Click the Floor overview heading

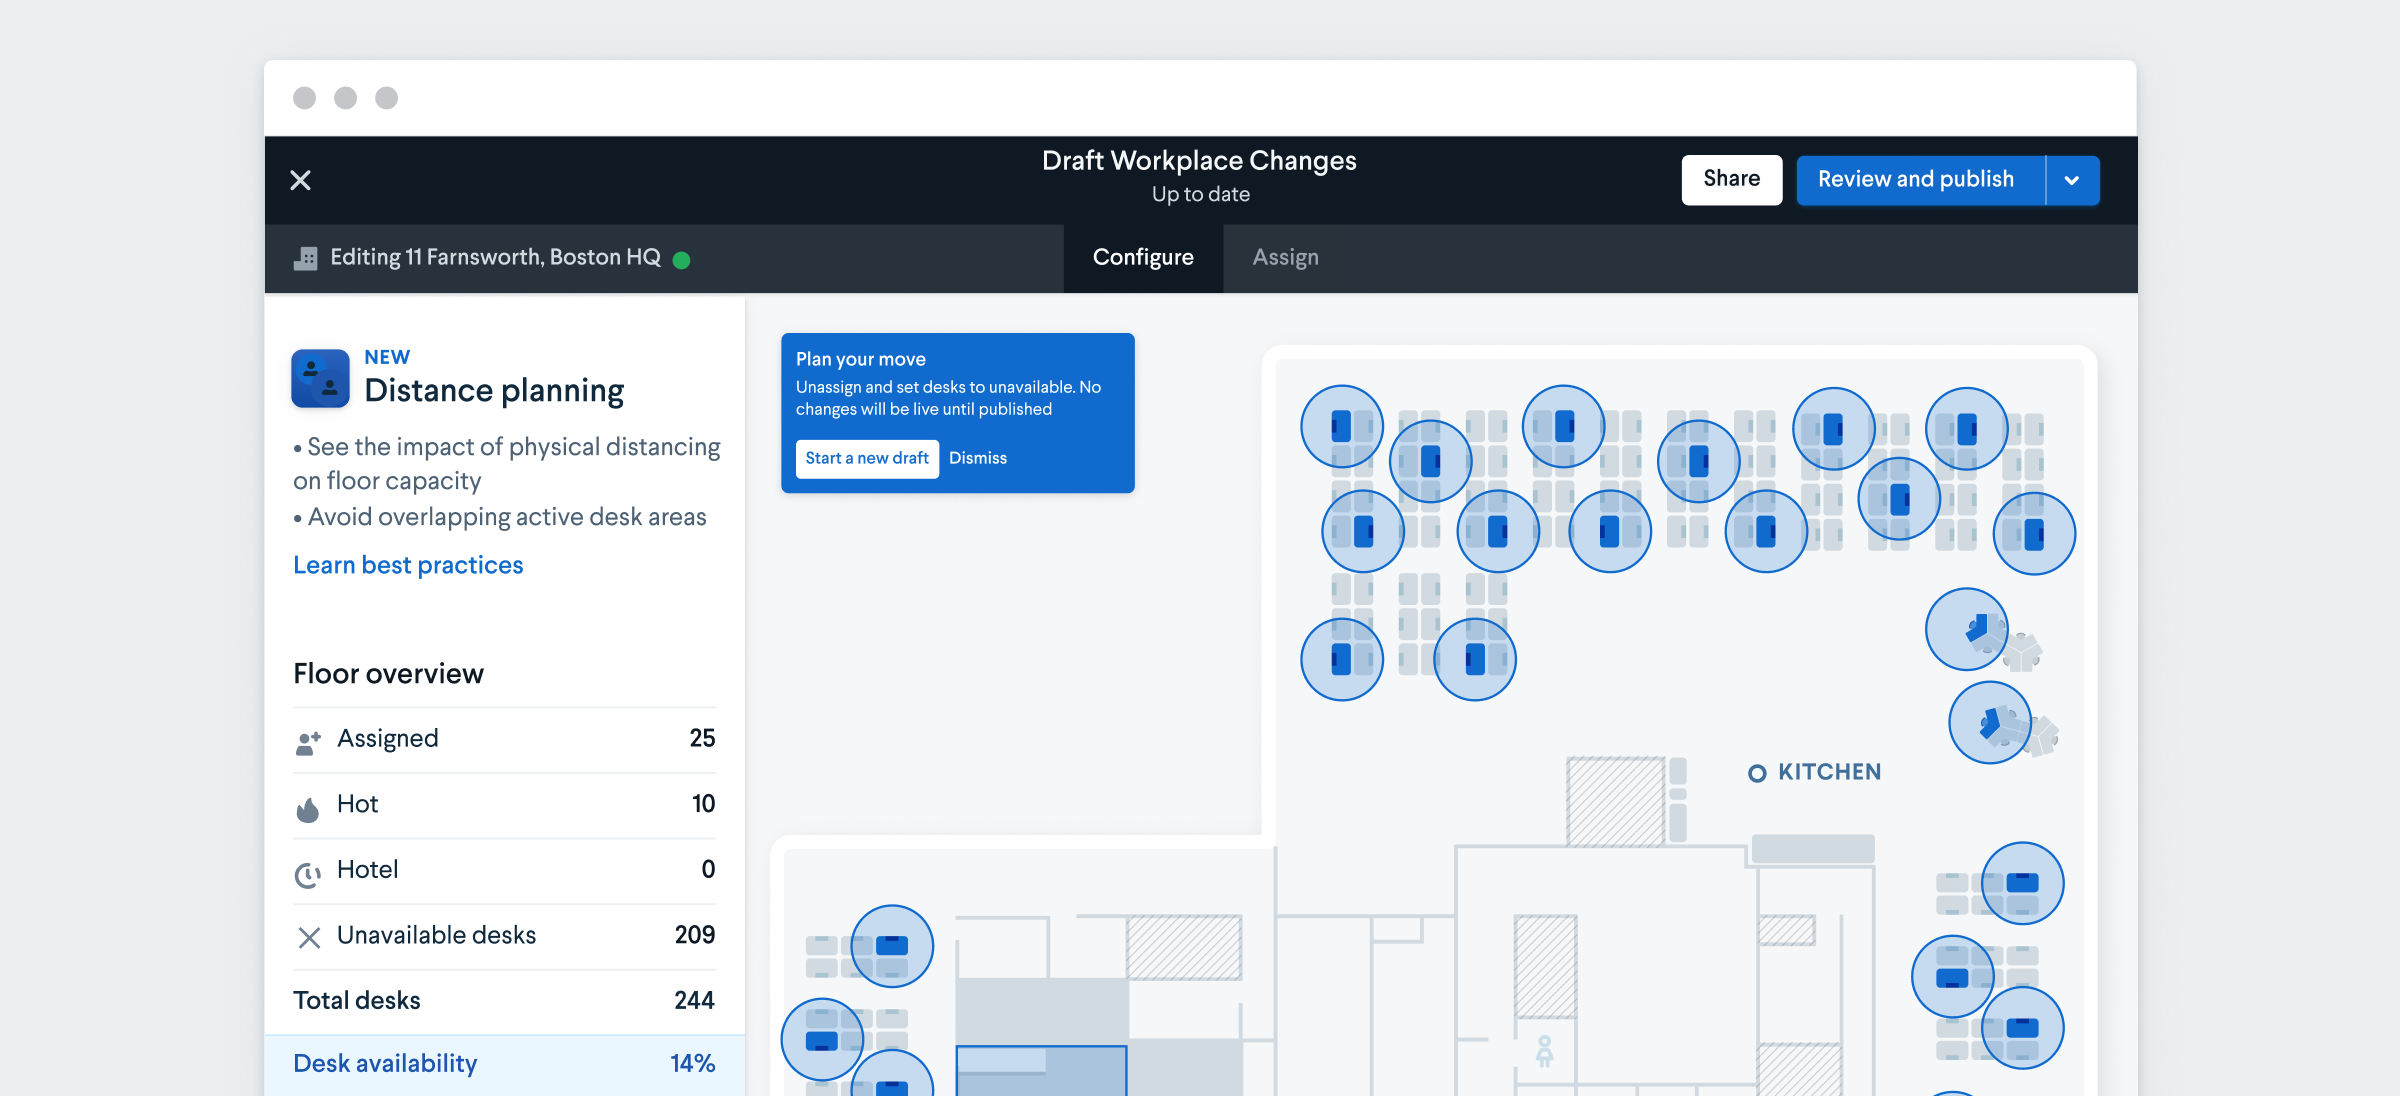click(388, 674)
